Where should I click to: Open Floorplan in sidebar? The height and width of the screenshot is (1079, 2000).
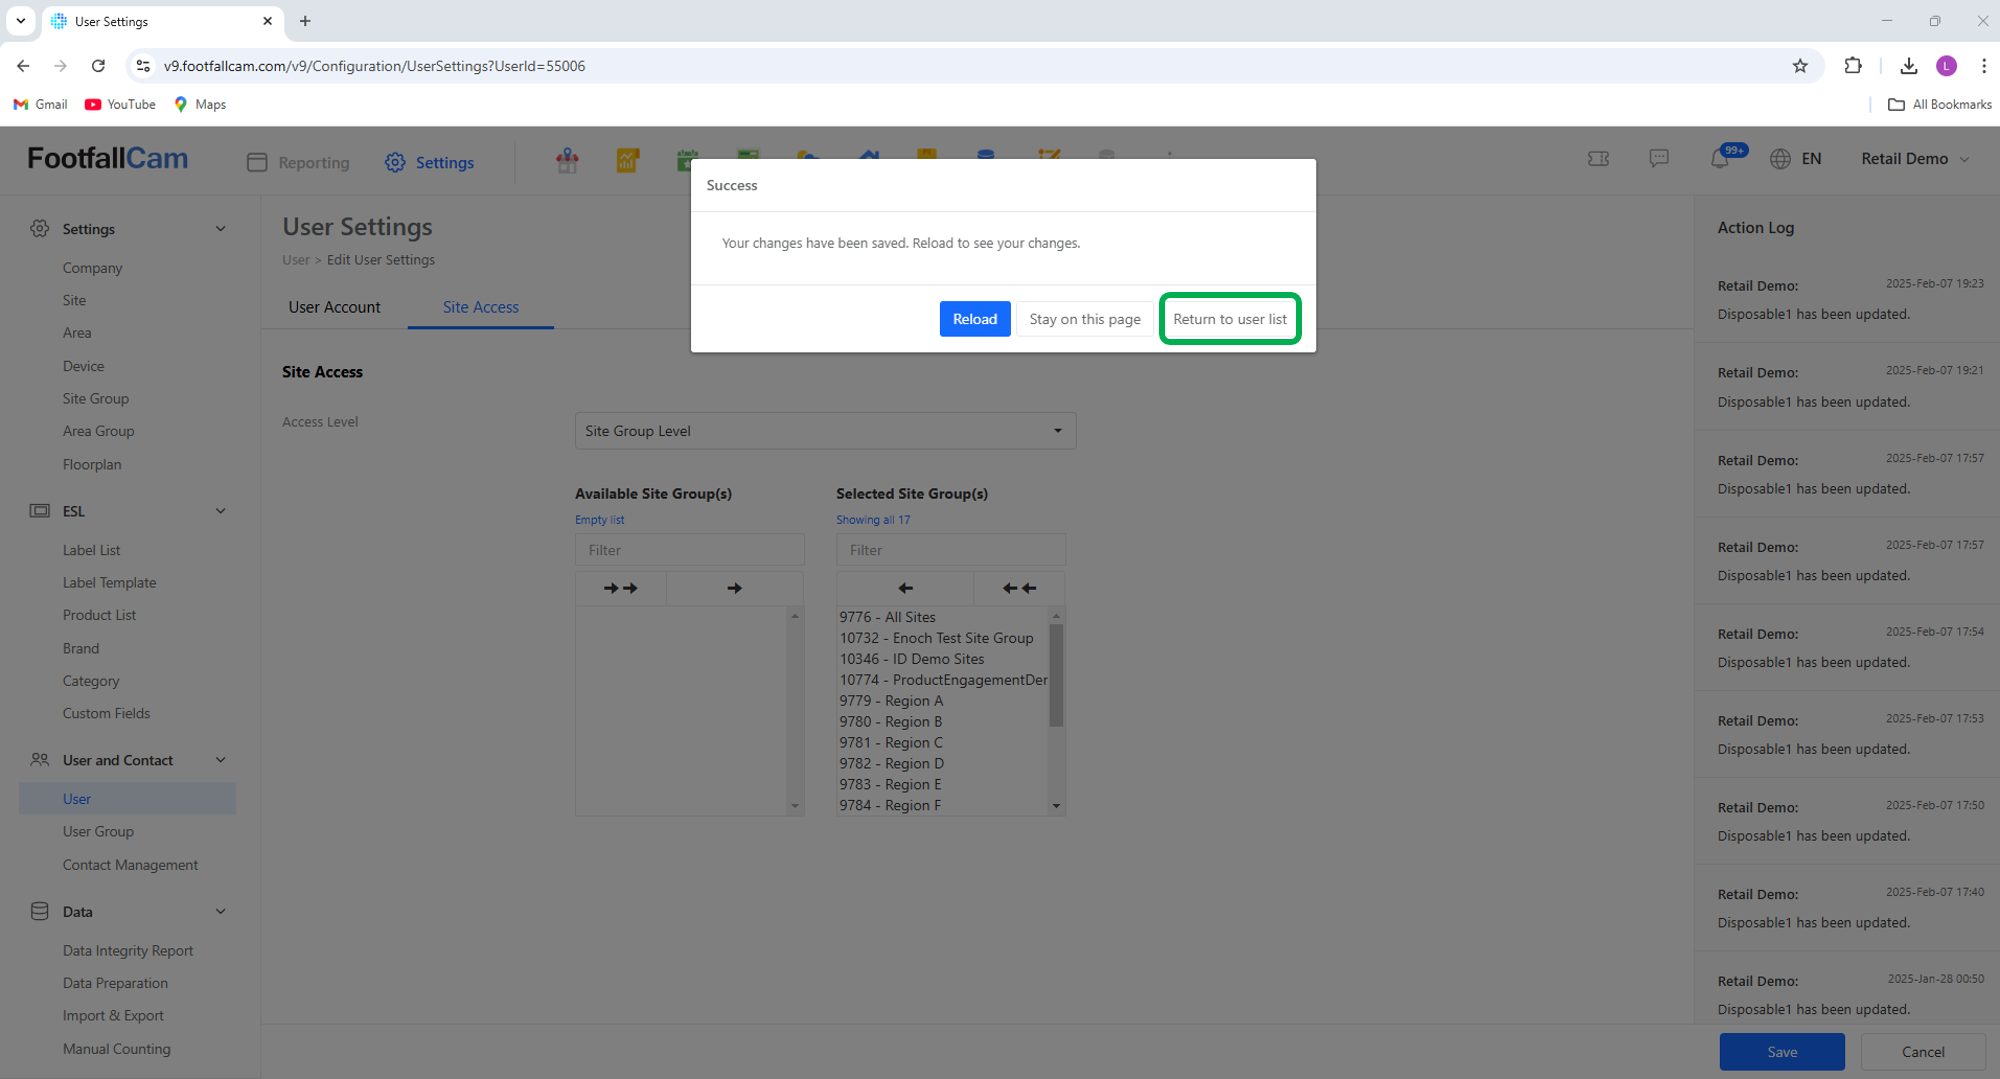tap(92, 464)
